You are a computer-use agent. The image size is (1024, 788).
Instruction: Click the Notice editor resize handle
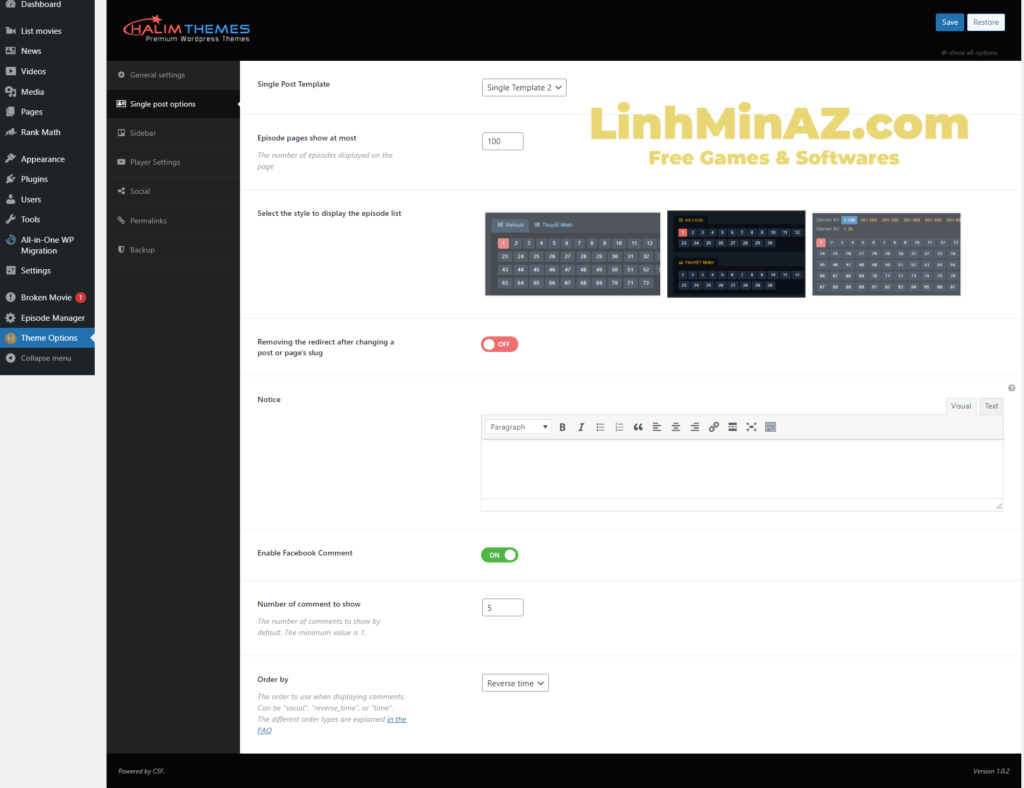click(x=999, y=506)
